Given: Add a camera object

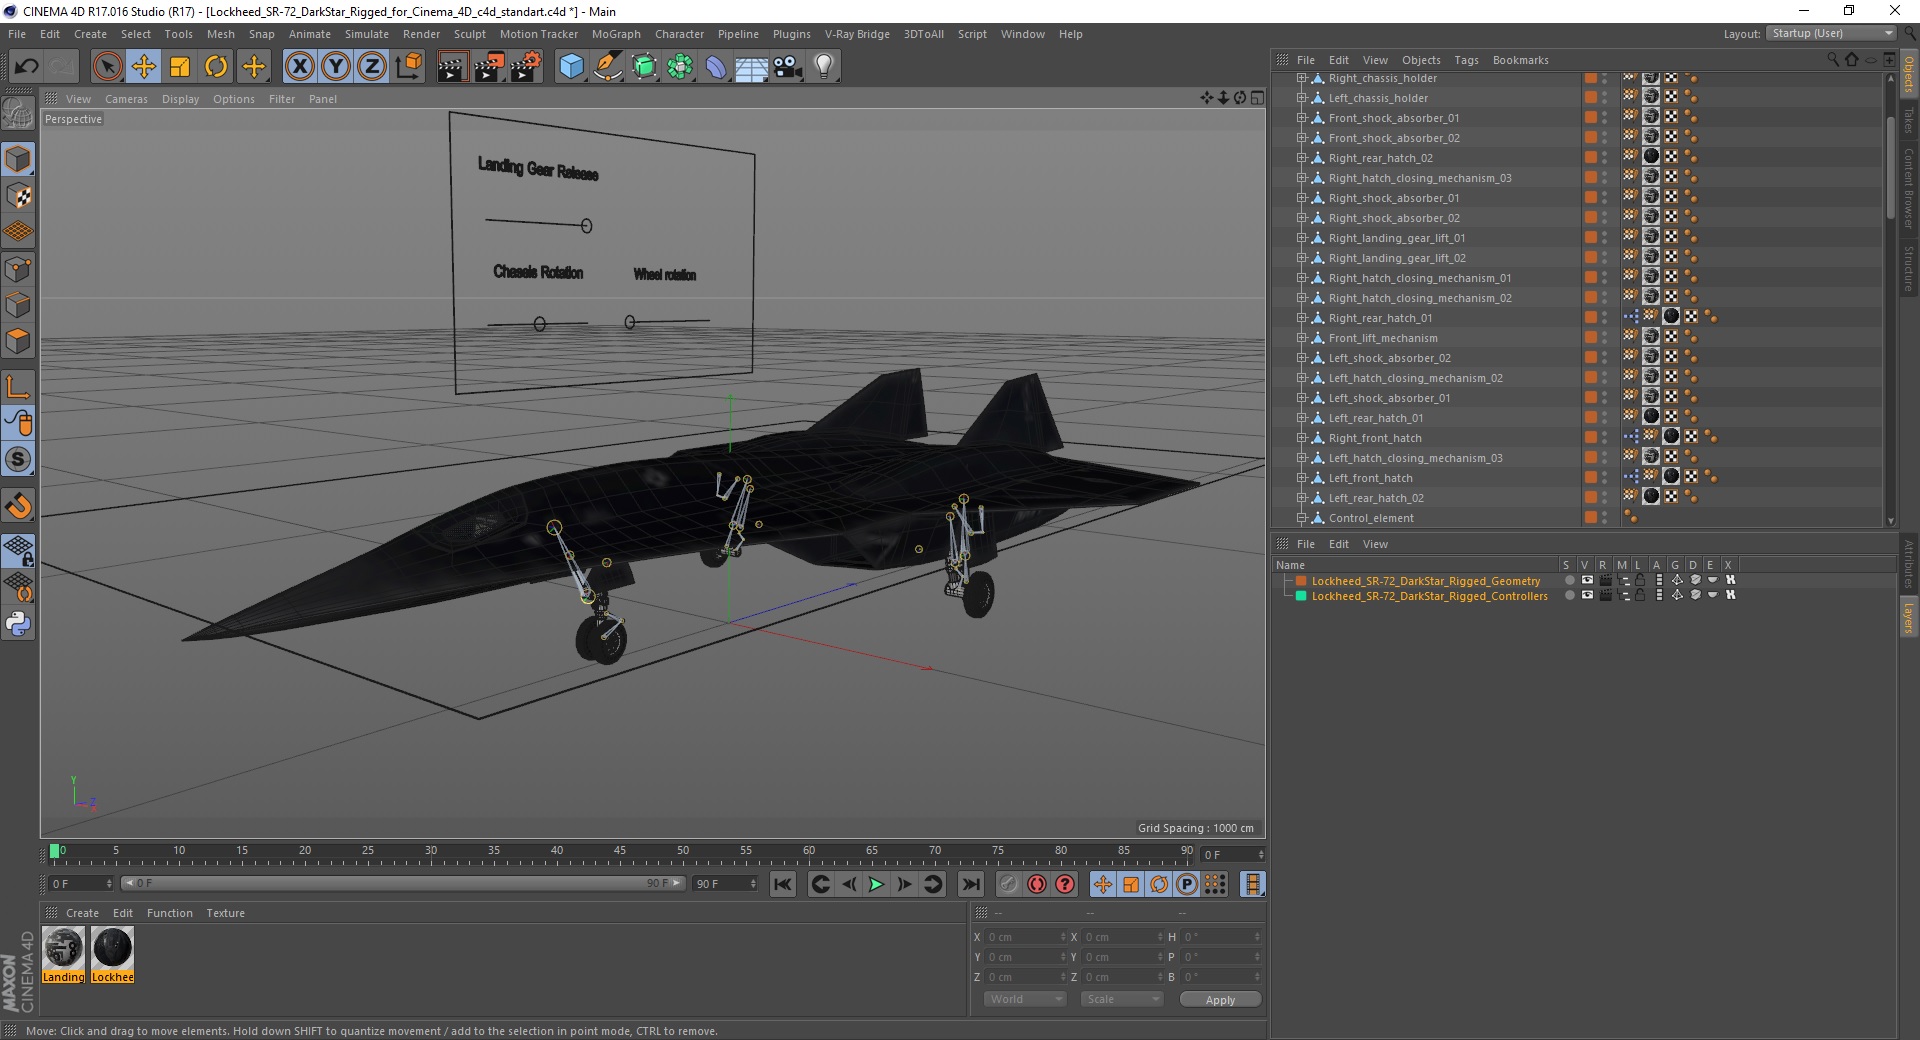Looking at the screenshot, I should click(788, 67).
